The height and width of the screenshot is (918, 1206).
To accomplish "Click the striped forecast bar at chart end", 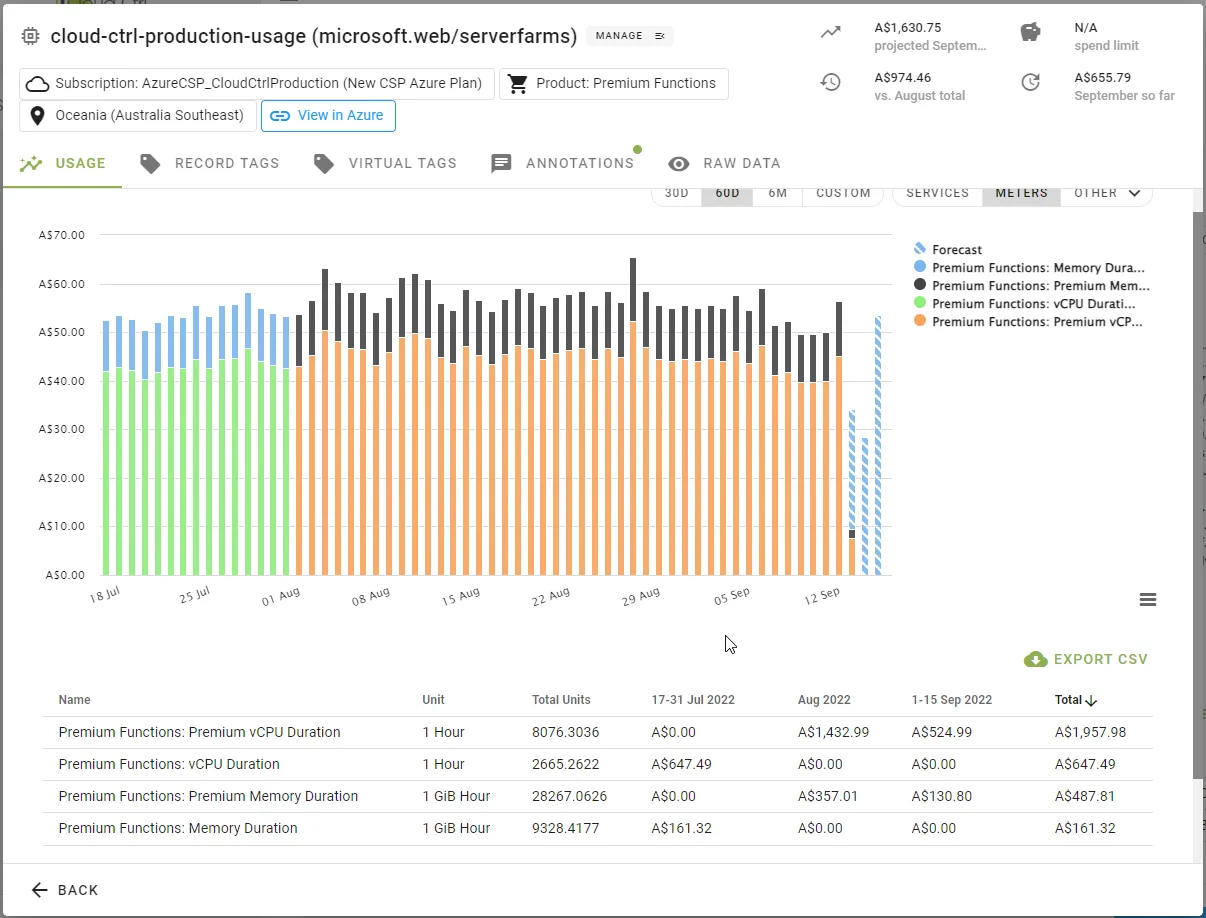I will tap(878, 446).
